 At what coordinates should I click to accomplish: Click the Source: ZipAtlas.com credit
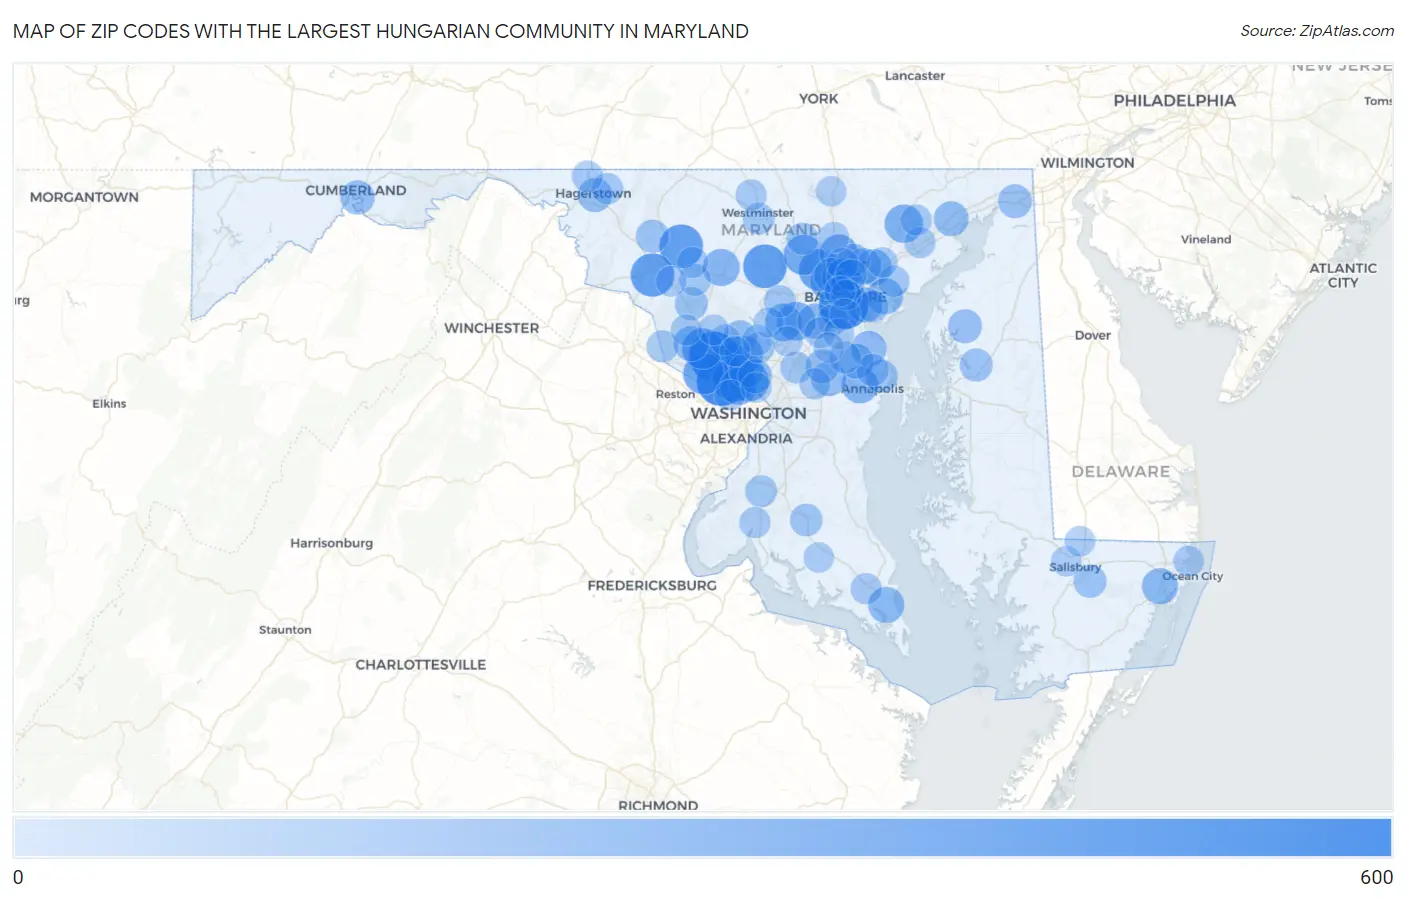[x=1317, y=31]
